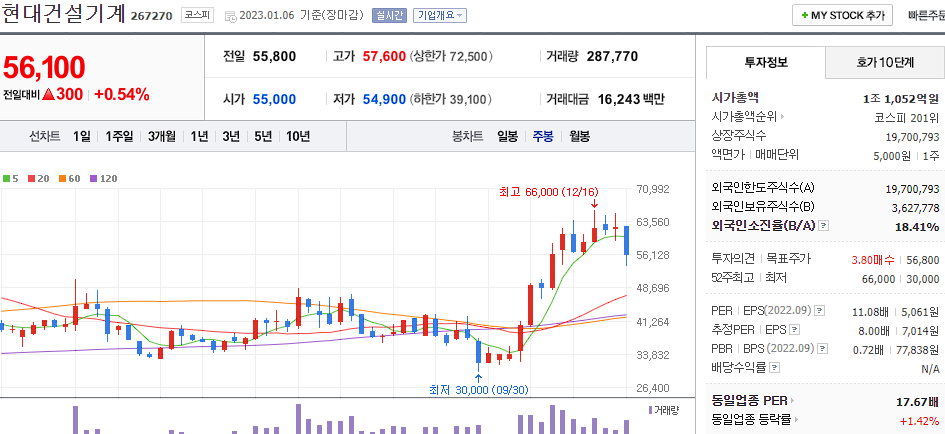
Task: Switch to the 주봉 candlestick chart
Action: tap(542, 136)
